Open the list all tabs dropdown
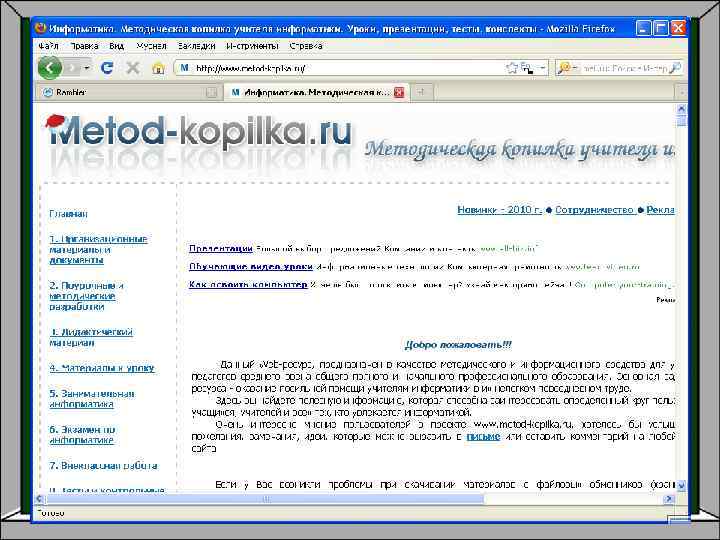Screen dimensions: 720x540 tap(682, 92)
